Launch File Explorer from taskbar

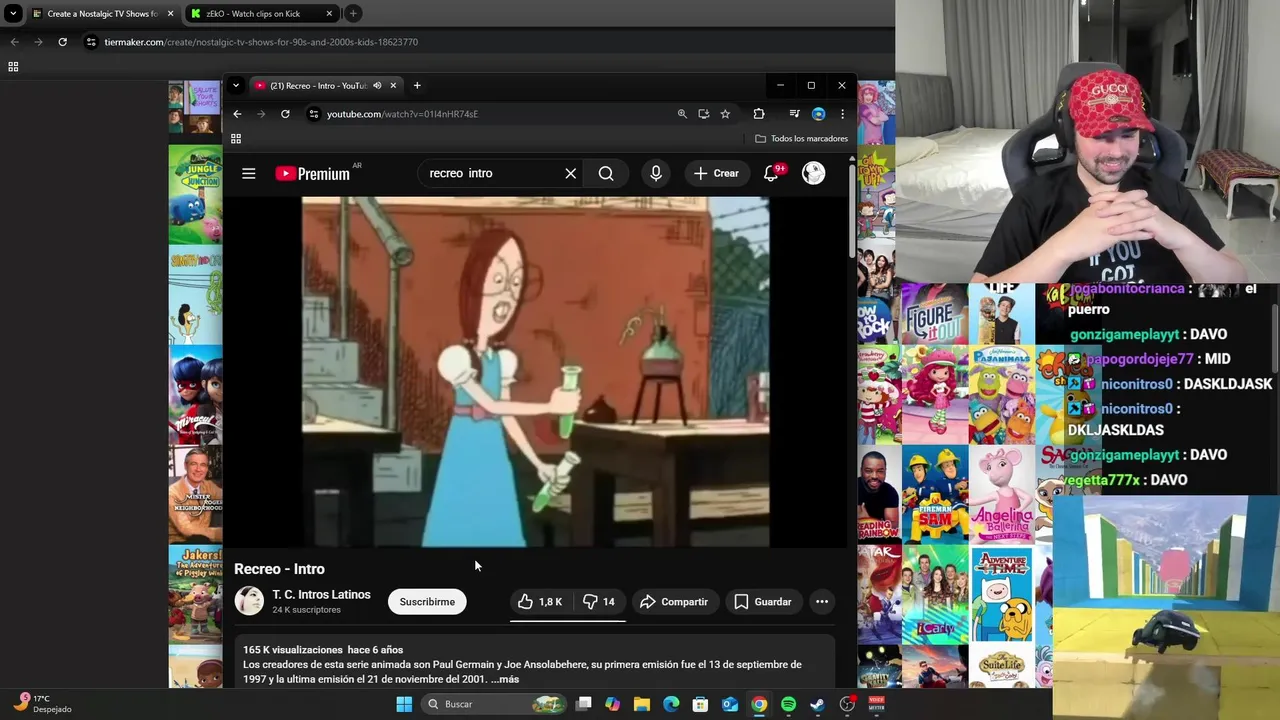[x=642, y=704]
